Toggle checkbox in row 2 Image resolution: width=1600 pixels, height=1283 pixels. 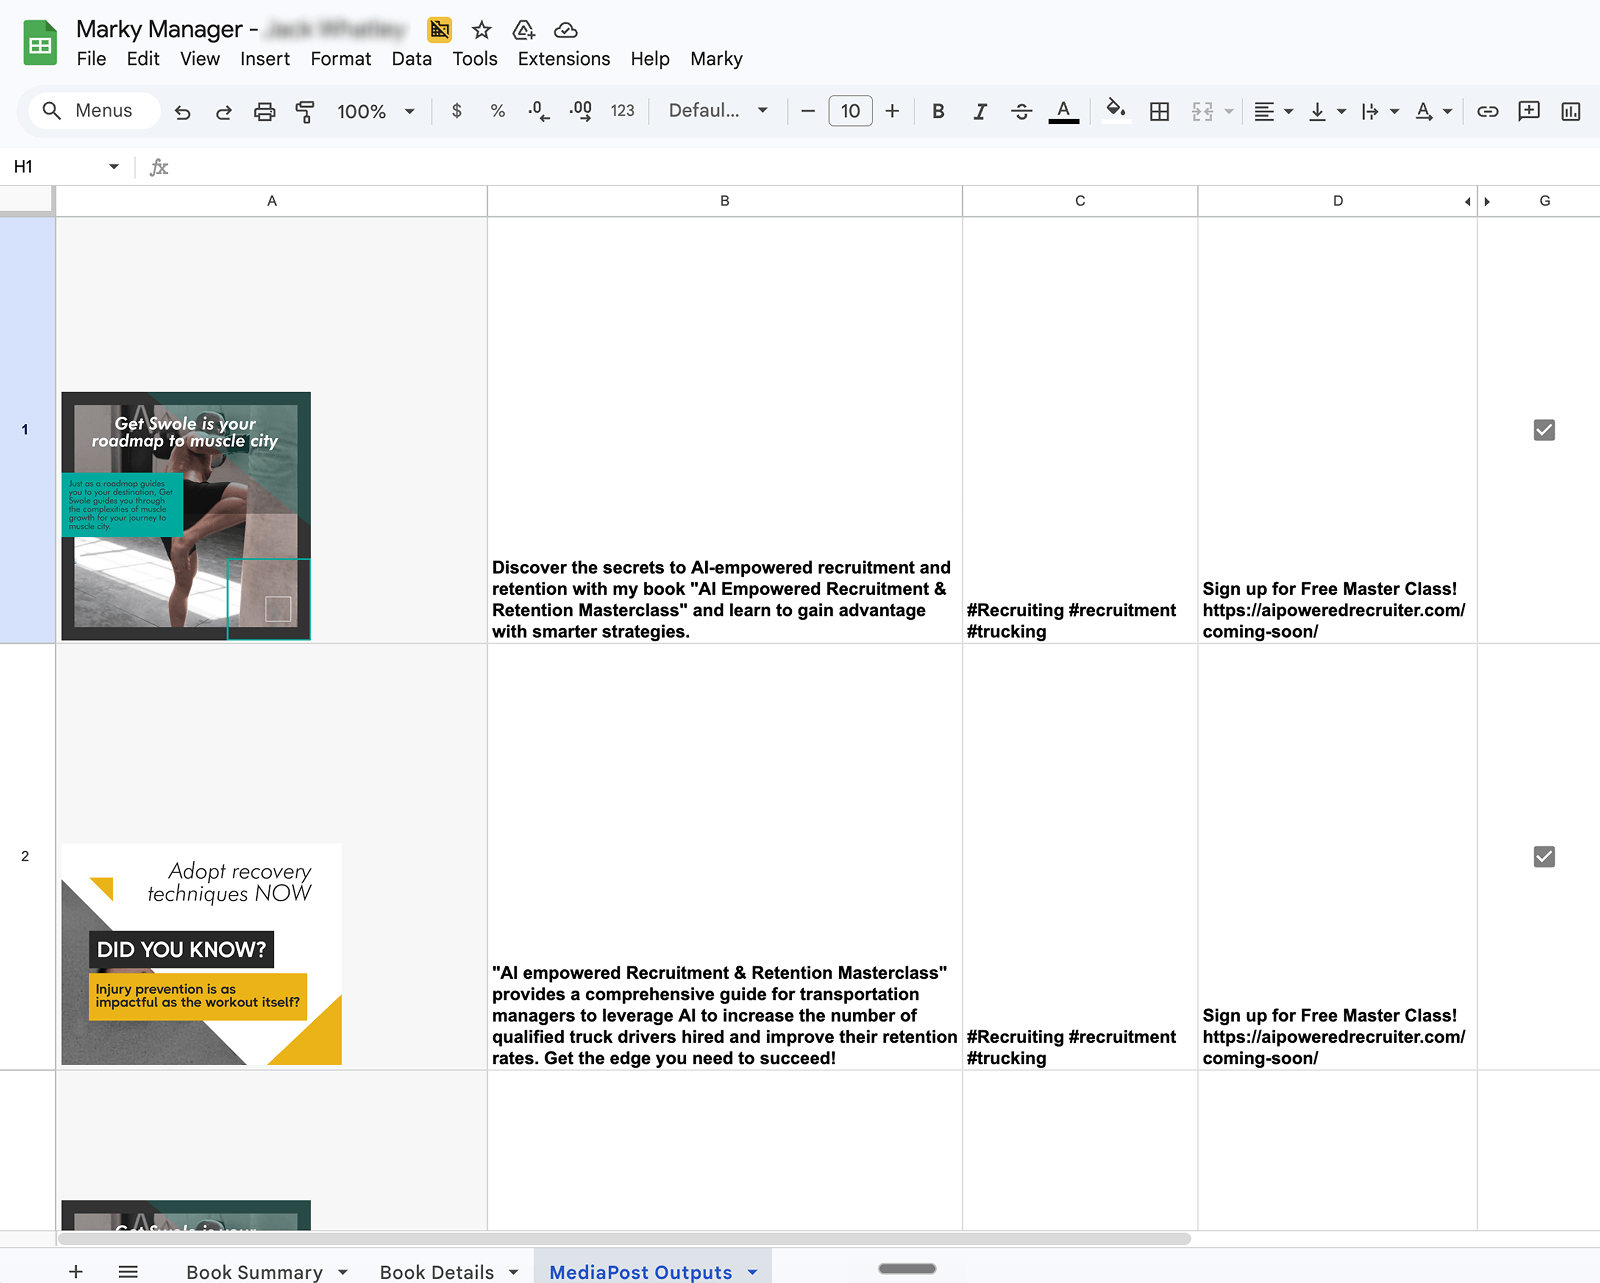coord(1544,857)
